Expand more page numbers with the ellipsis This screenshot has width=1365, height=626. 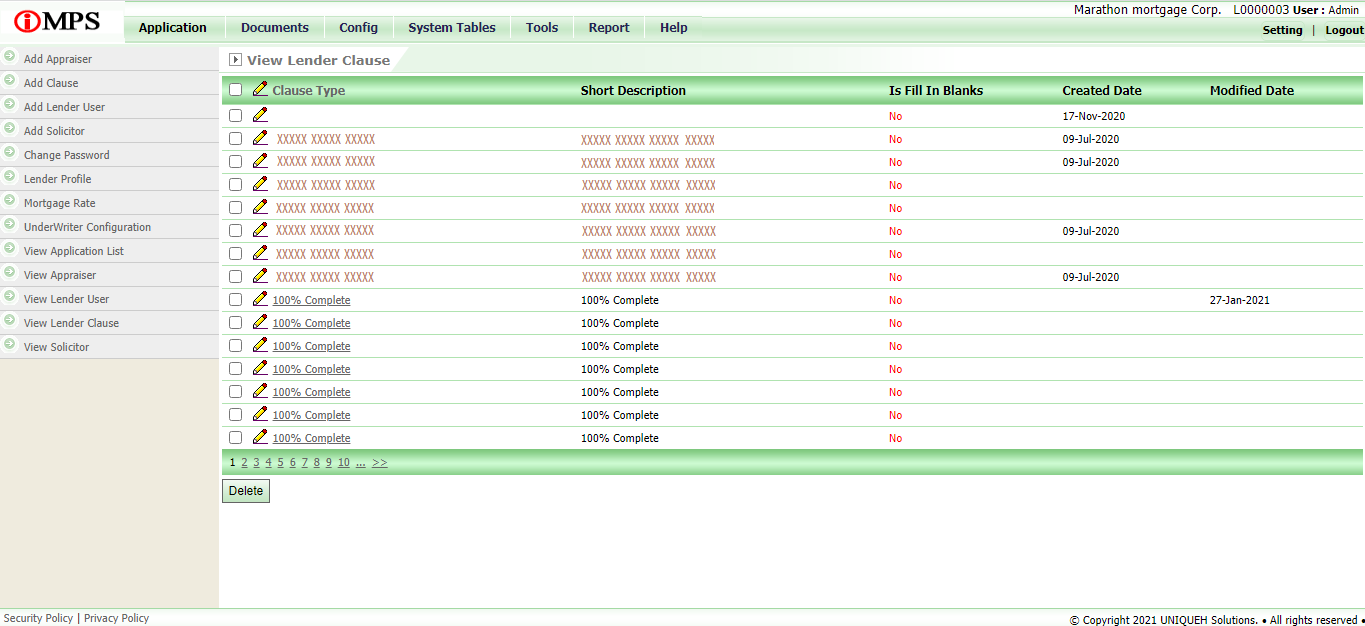[360, 463]
